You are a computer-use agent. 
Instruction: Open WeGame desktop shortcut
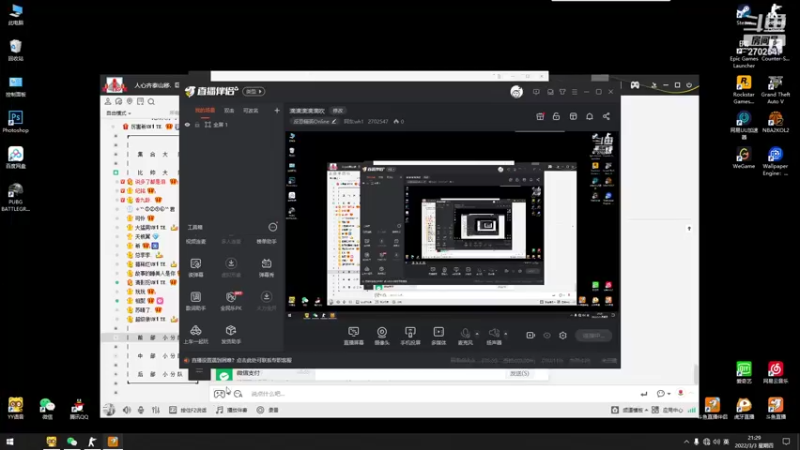pos(744,158)
